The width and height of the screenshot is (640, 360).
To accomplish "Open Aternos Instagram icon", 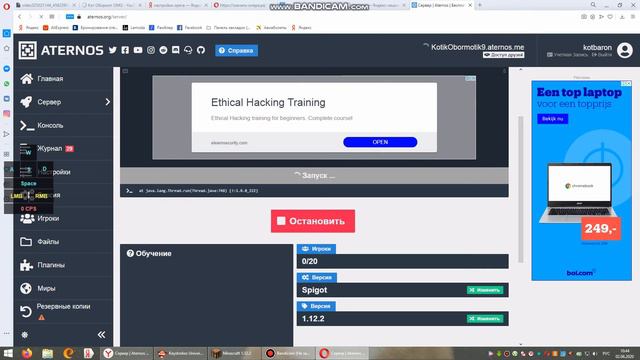I will point(151,50).
